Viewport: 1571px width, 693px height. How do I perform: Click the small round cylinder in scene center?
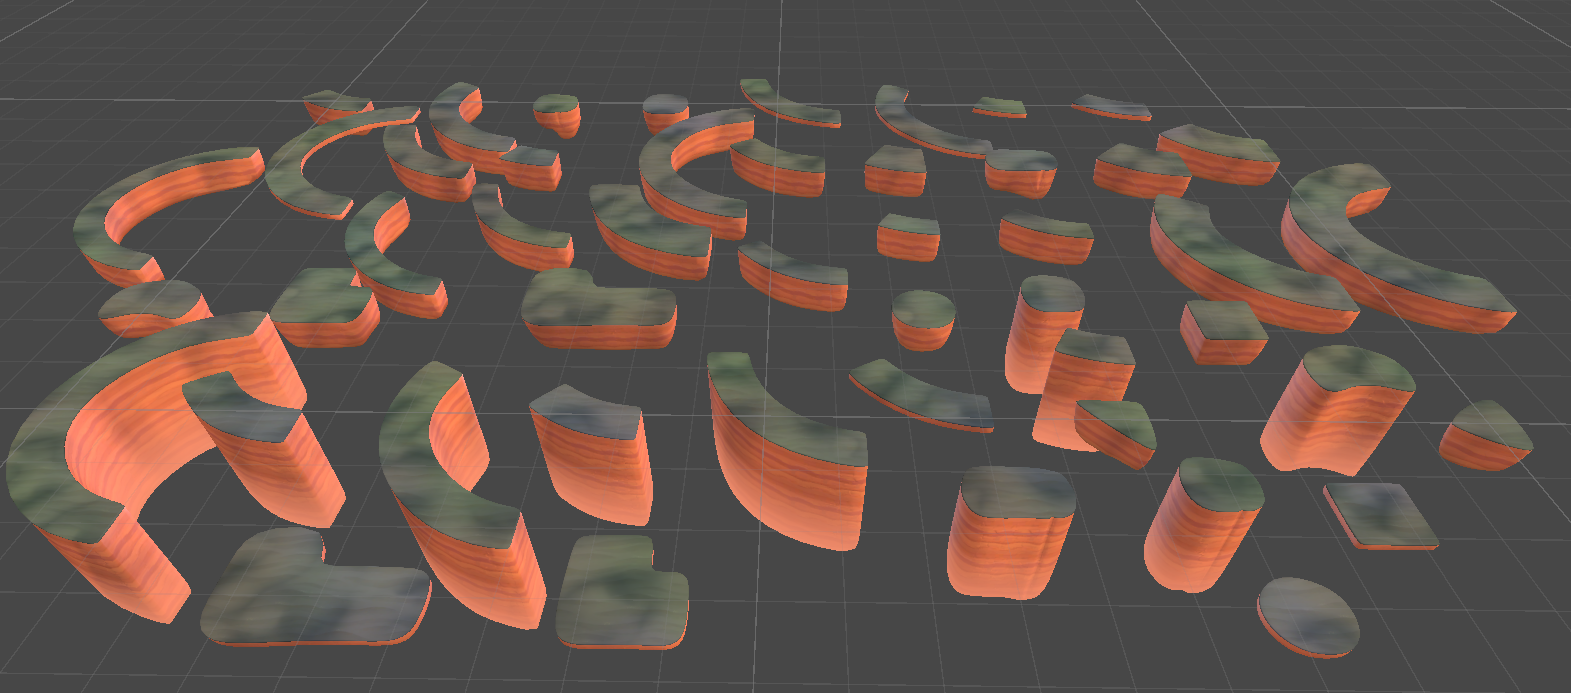(x=922, y=319)
